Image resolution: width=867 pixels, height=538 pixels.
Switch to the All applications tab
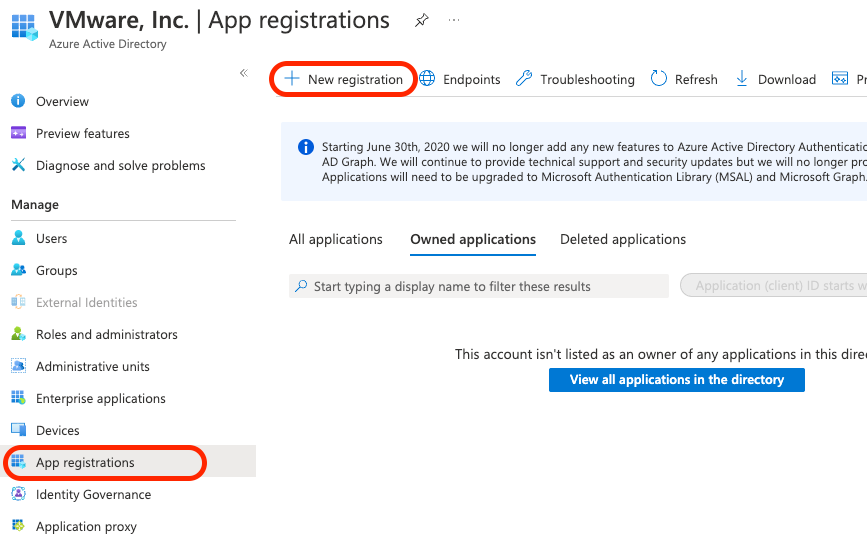click(336, 239)
